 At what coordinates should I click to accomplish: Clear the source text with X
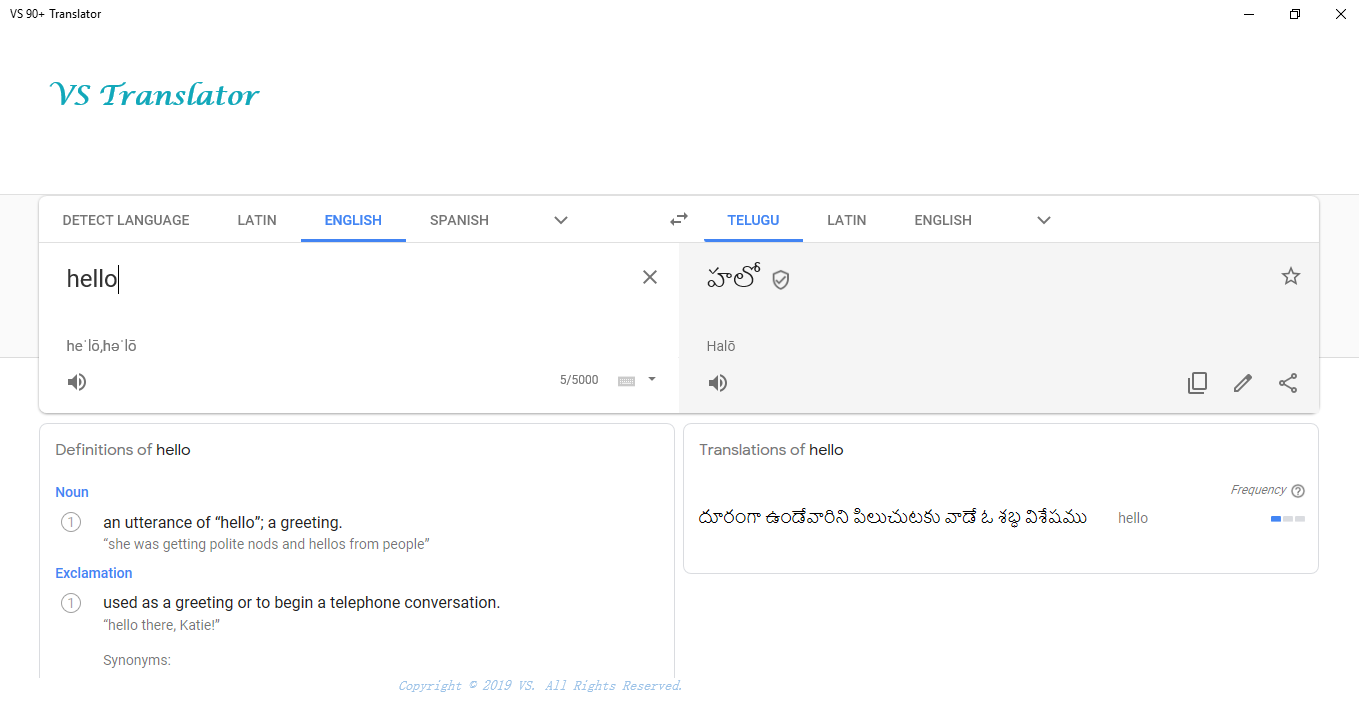click(x=650, y=277)
